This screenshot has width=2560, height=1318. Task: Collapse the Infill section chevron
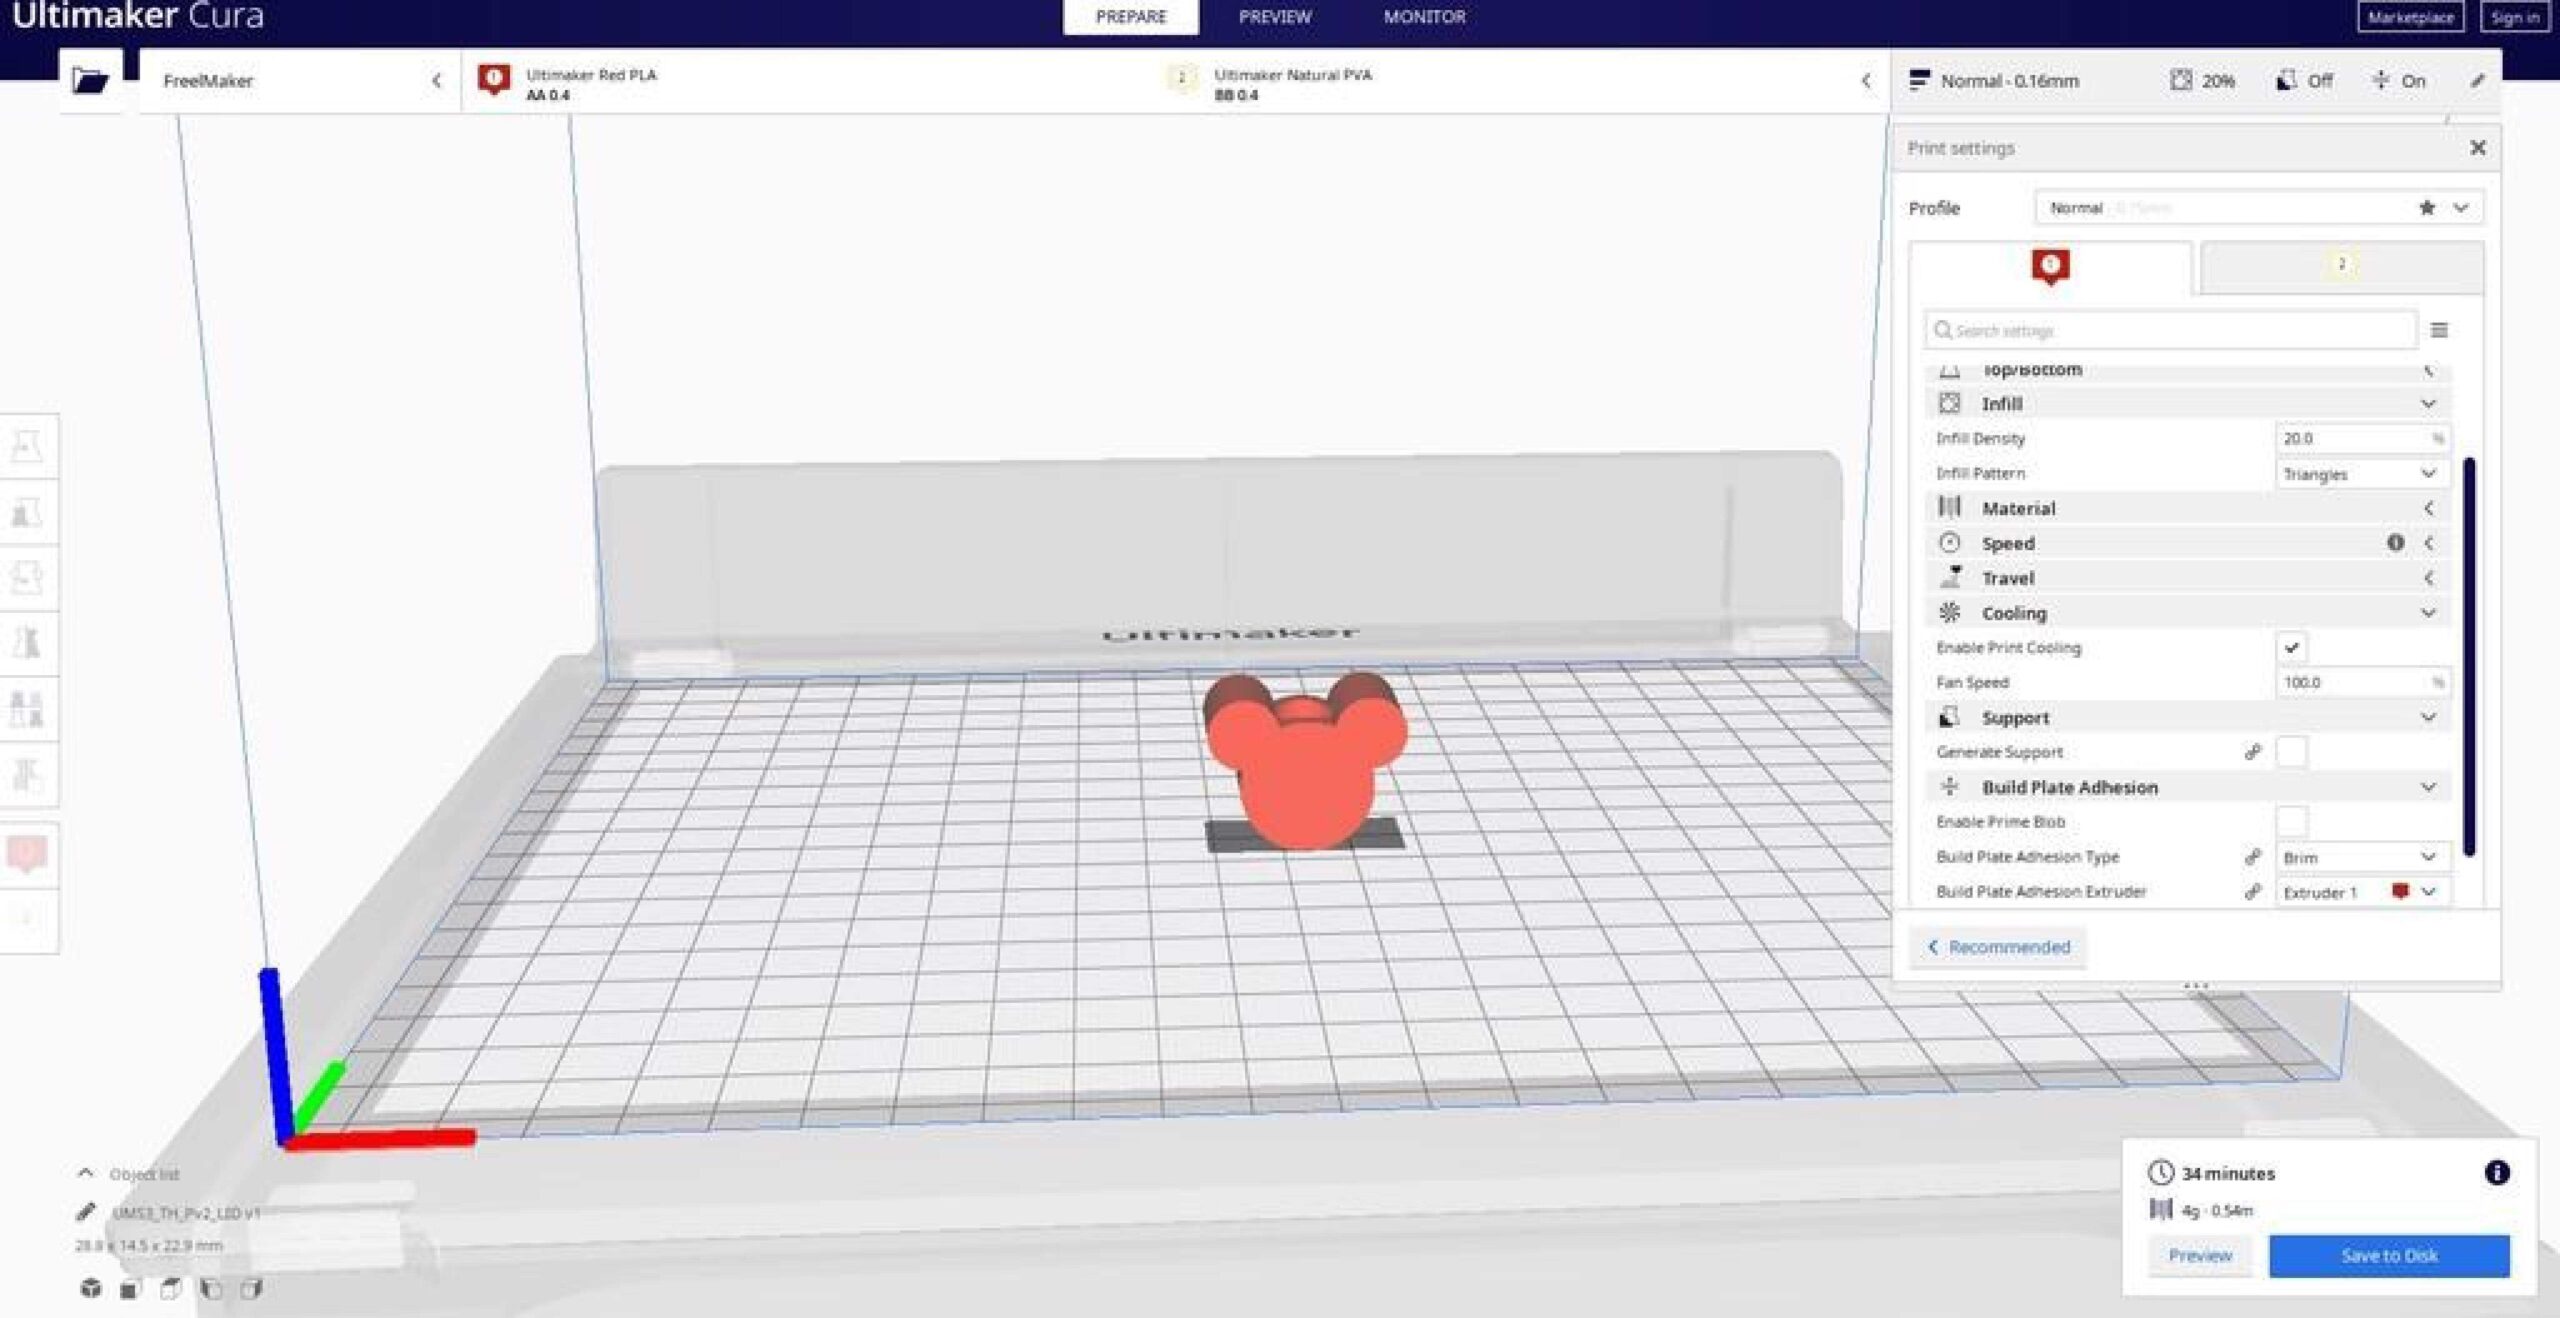coord(2427,404)
